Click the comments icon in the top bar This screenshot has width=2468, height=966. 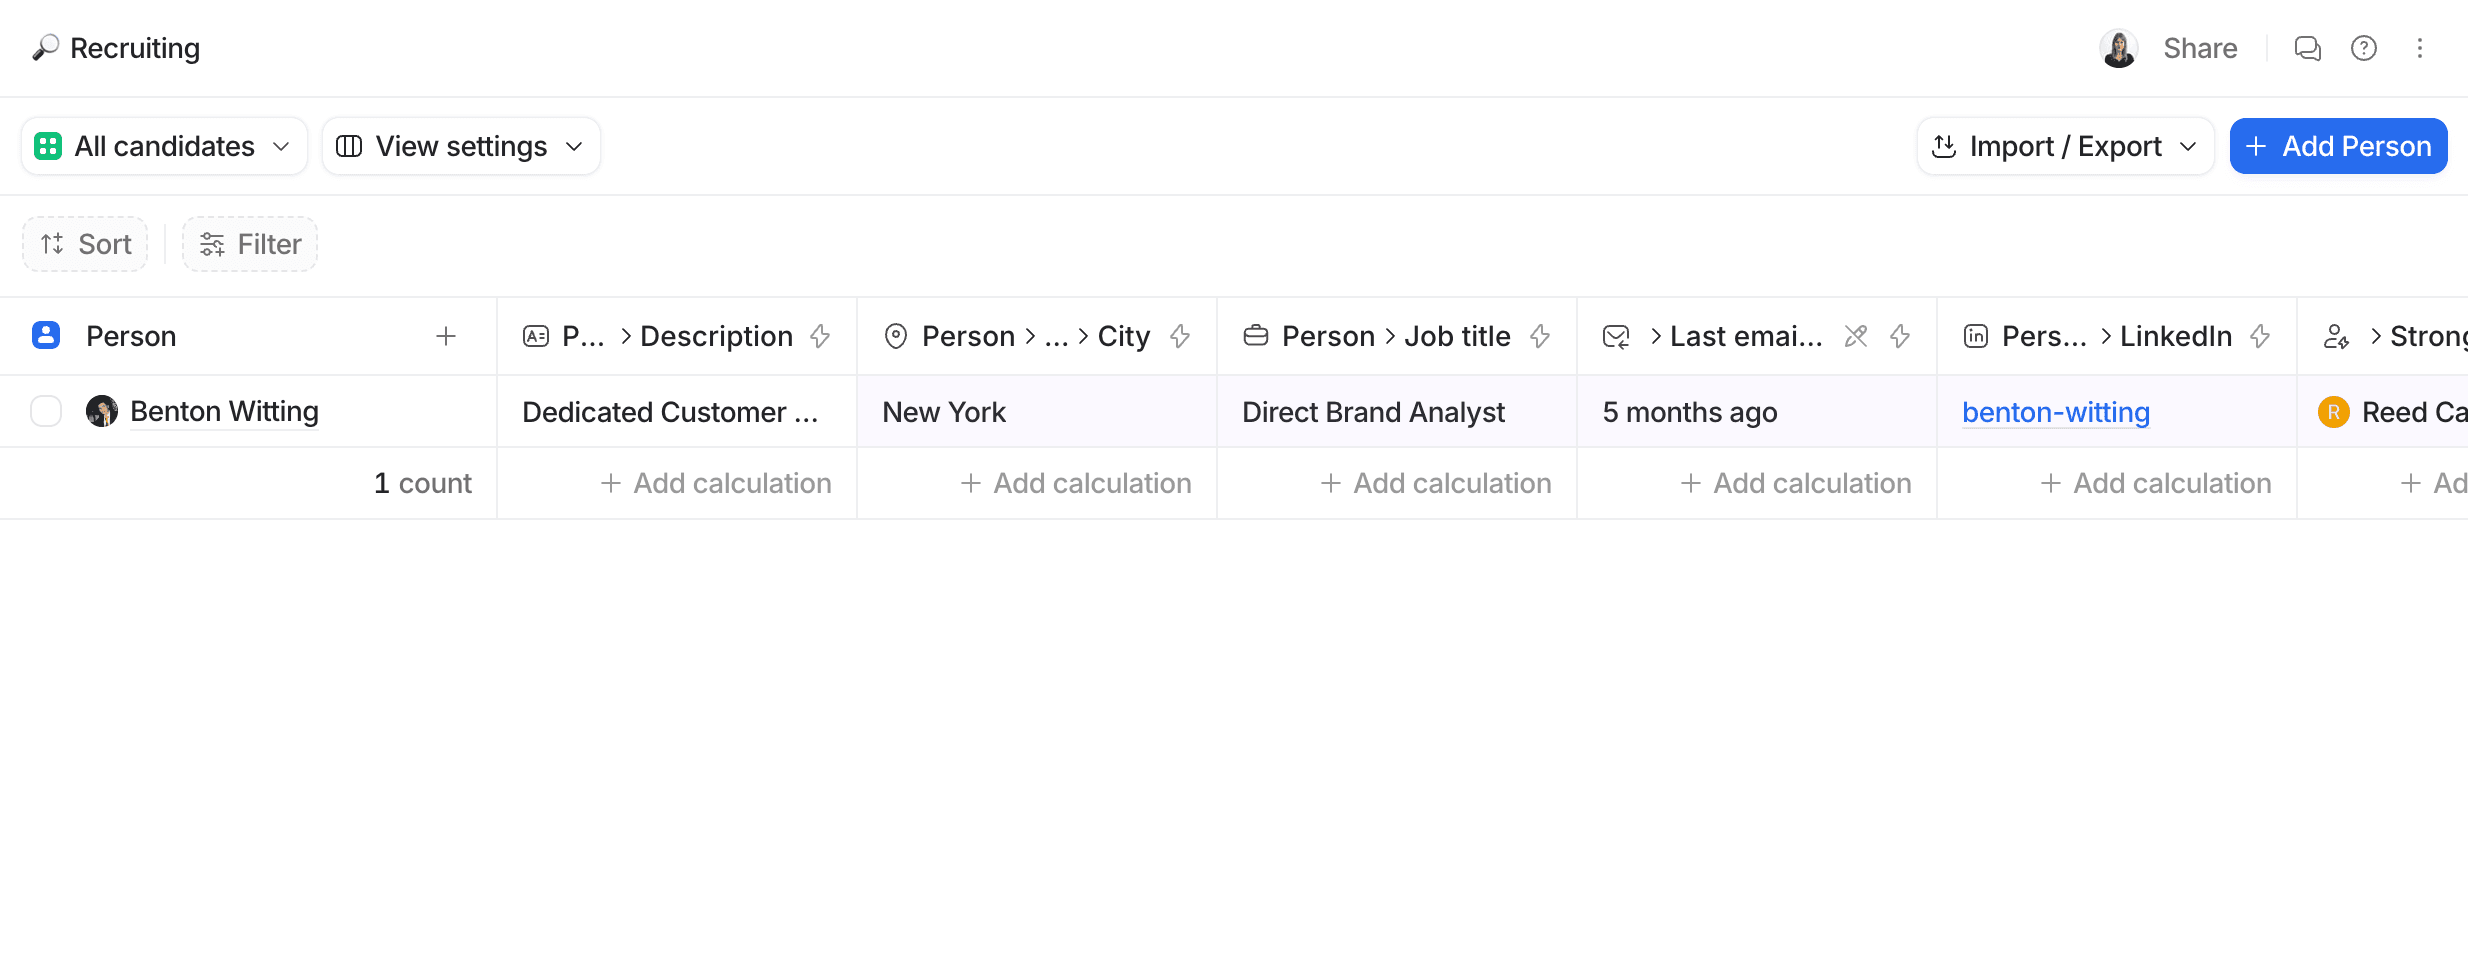[x=2307, y=47]
